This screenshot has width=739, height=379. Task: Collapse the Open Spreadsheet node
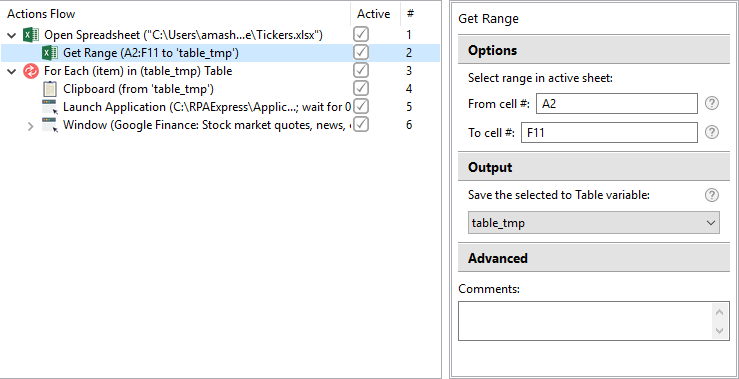pos(12,35)
